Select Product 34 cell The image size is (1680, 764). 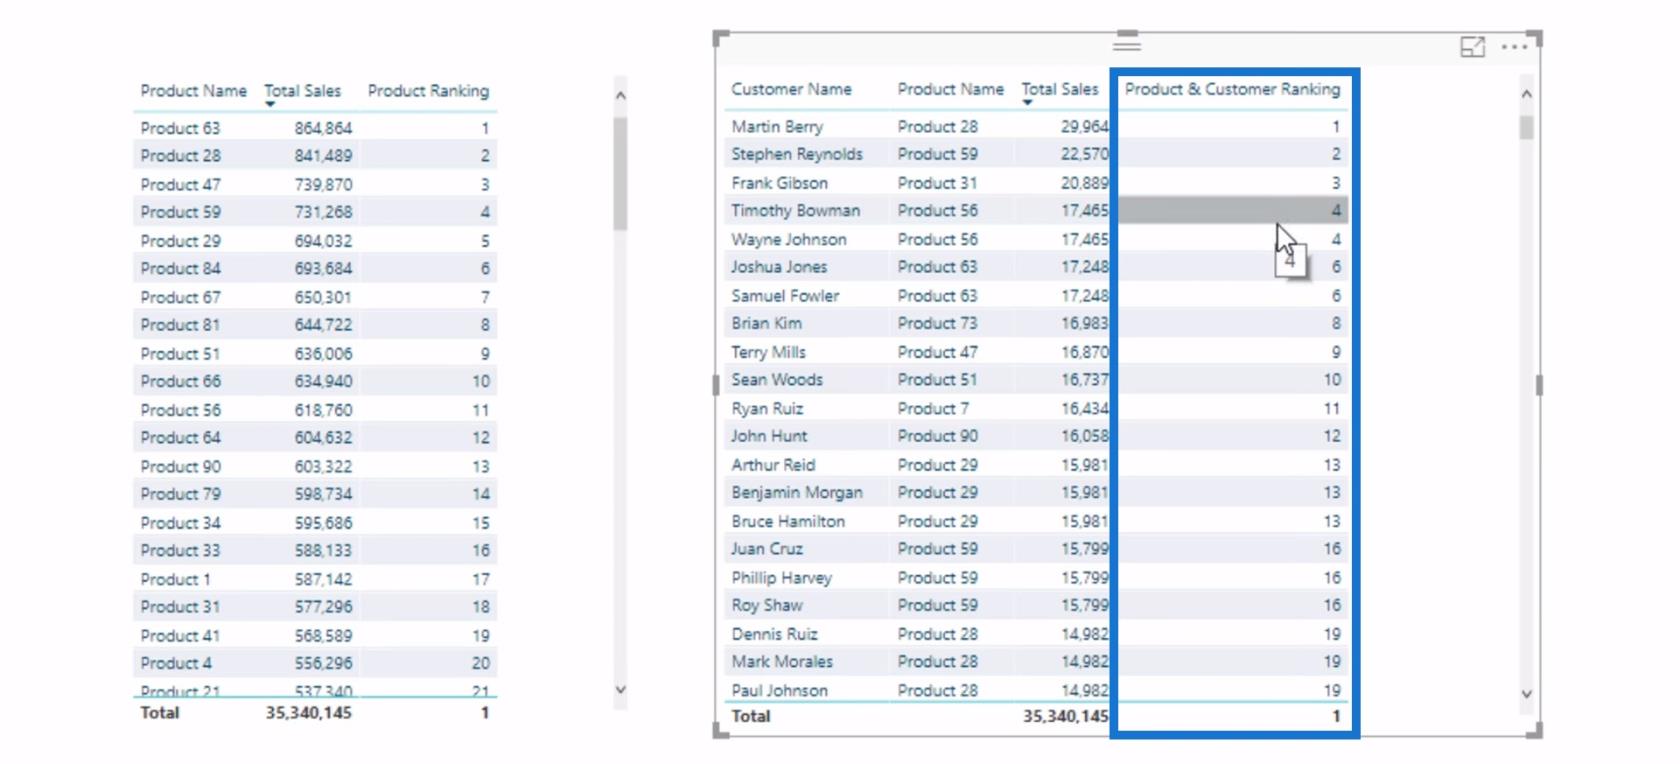tap(180, 523)
